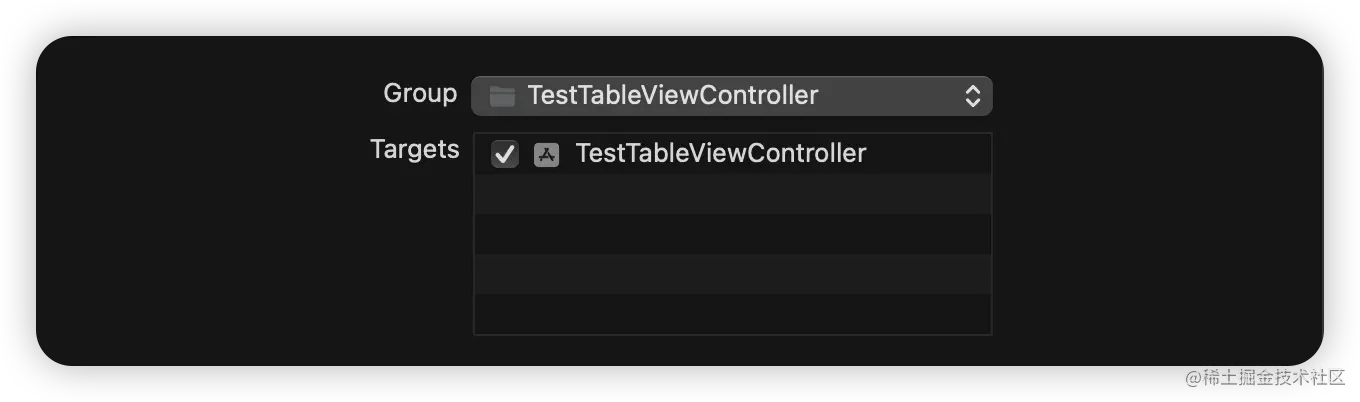
Task: Click the app target icon in Targets list
Action: click(546, 154)
